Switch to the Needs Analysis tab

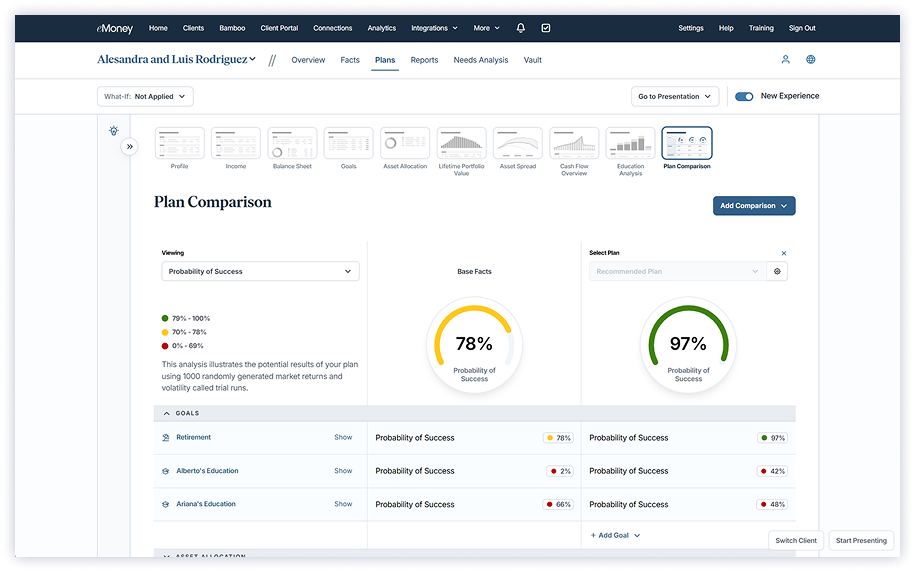click(x=480, y=60)
